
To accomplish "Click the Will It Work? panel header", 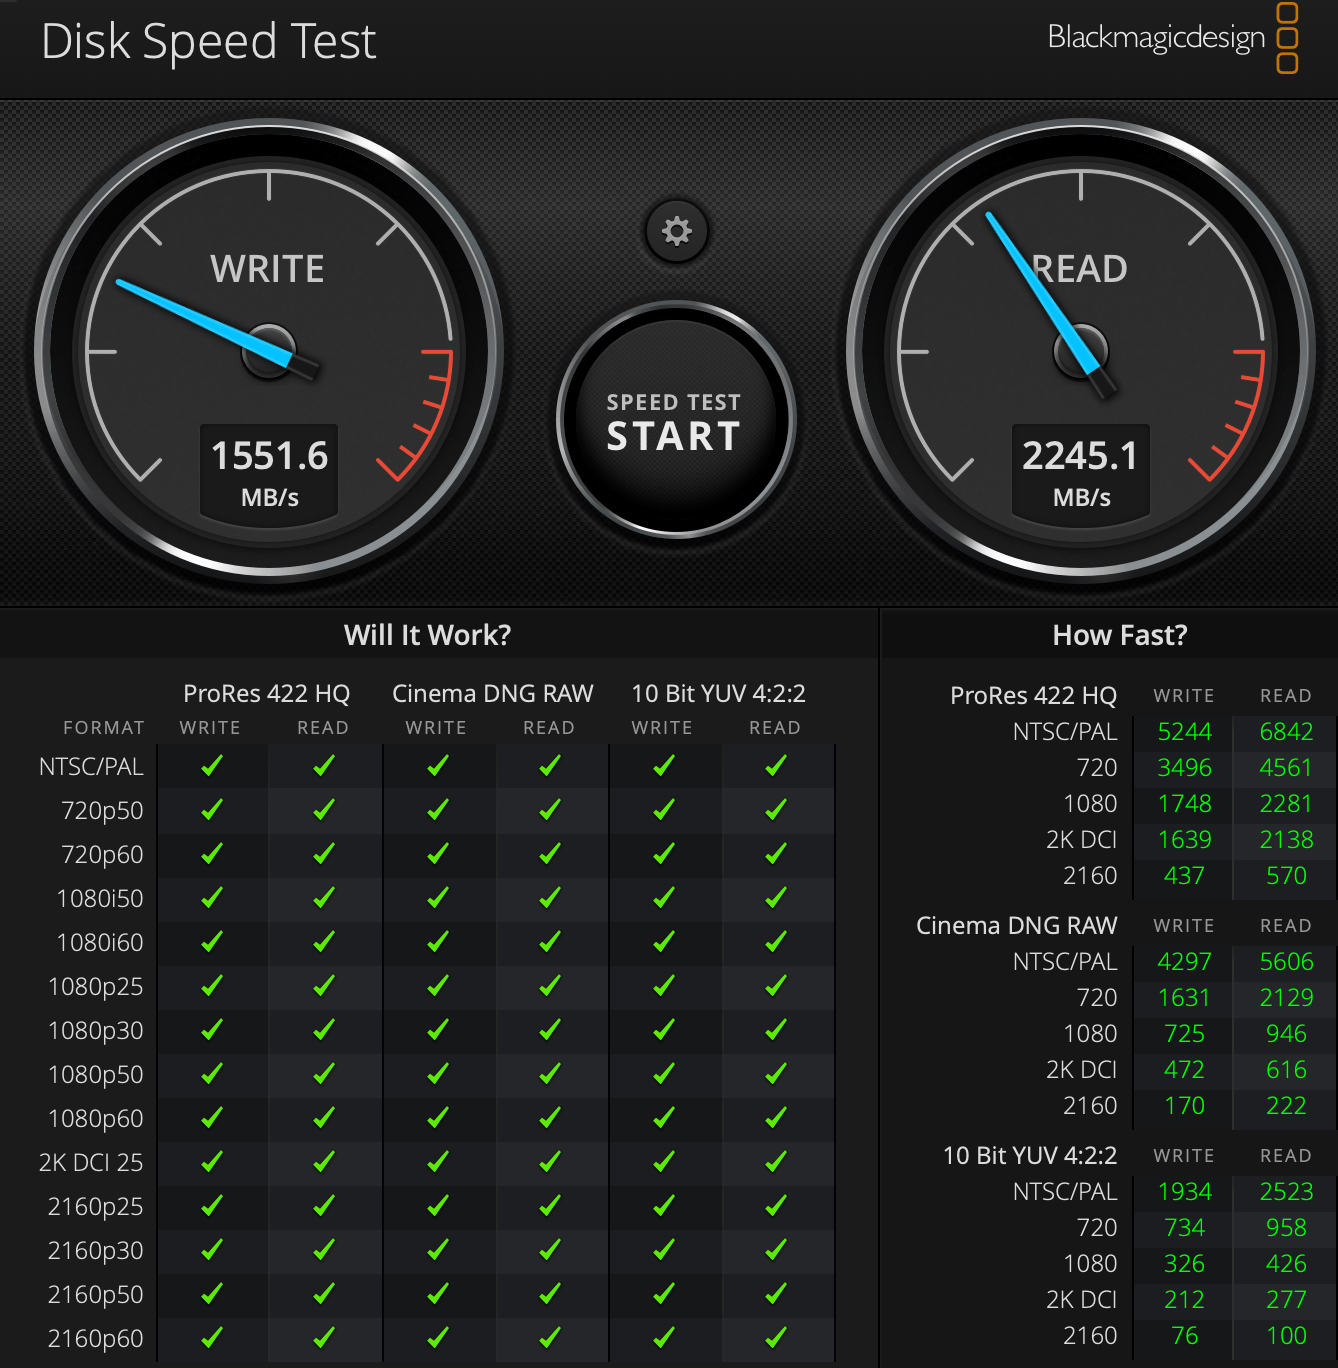I will 427,635.
